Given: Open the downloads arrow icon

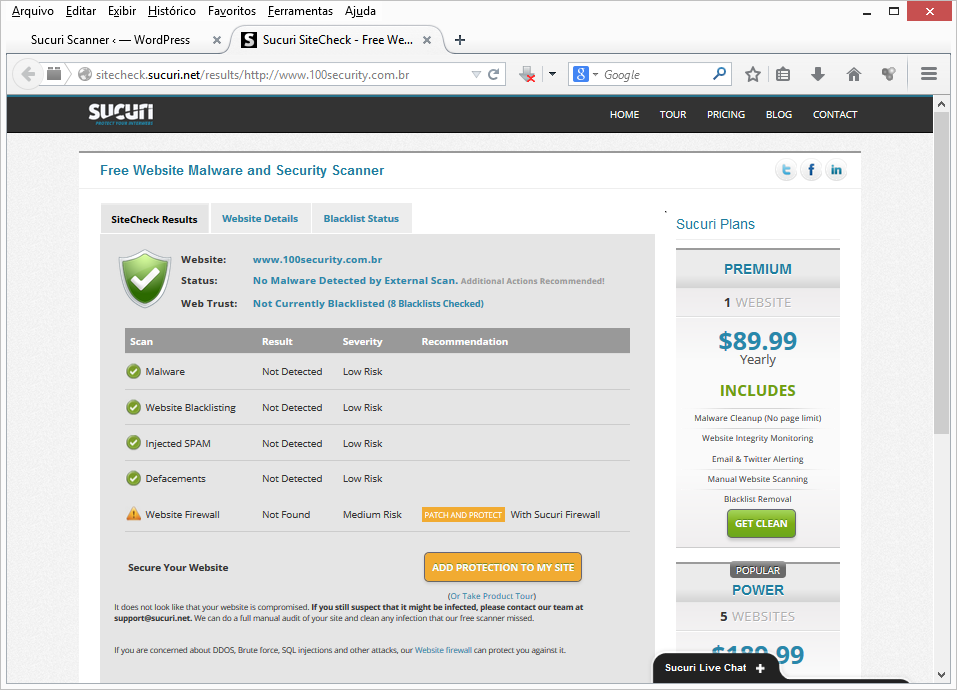Looking at the screenshot, I should pyautogui.click(x=818, y=74).
